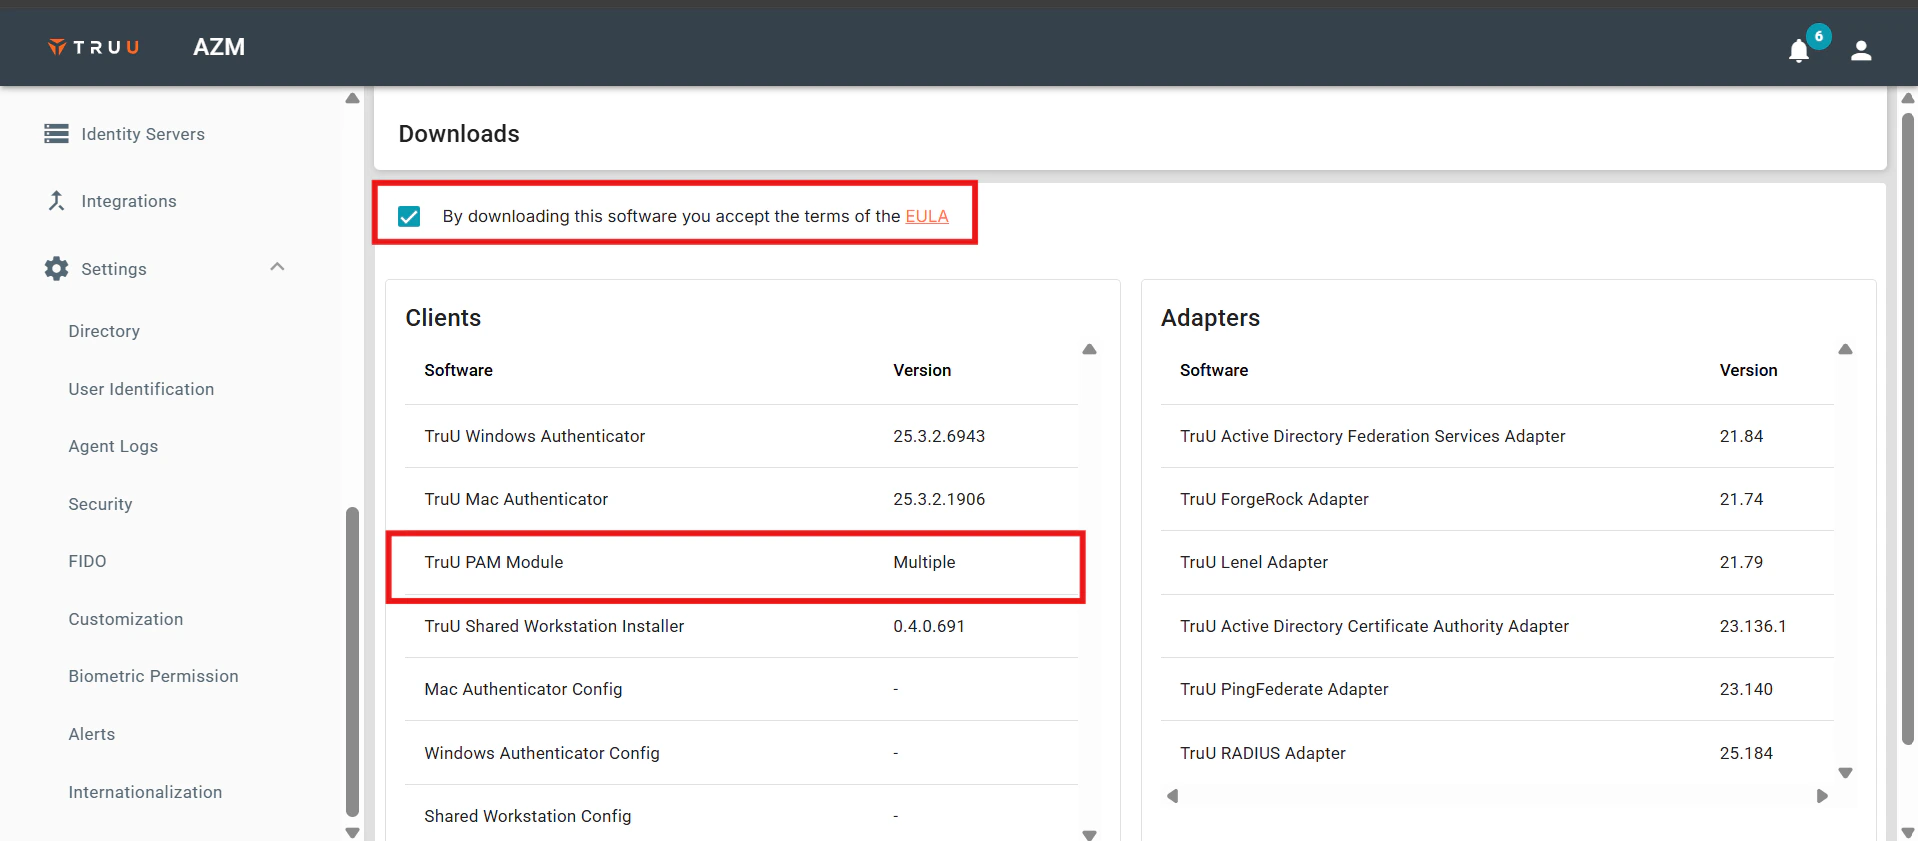Click Adapters horizontal scroll left arrow

tap(1173, 796)
